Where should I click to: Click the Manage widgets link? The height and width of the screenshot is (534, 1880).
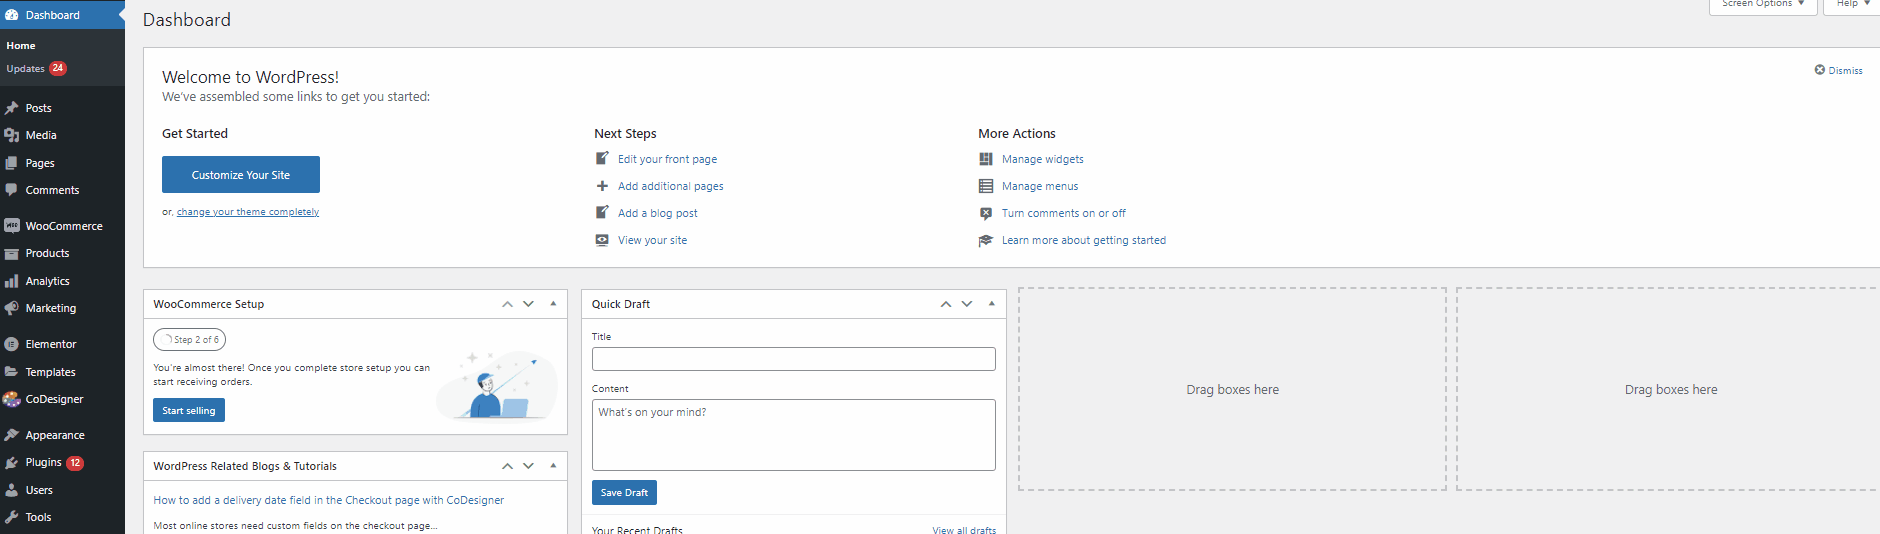coord(1042,159)
